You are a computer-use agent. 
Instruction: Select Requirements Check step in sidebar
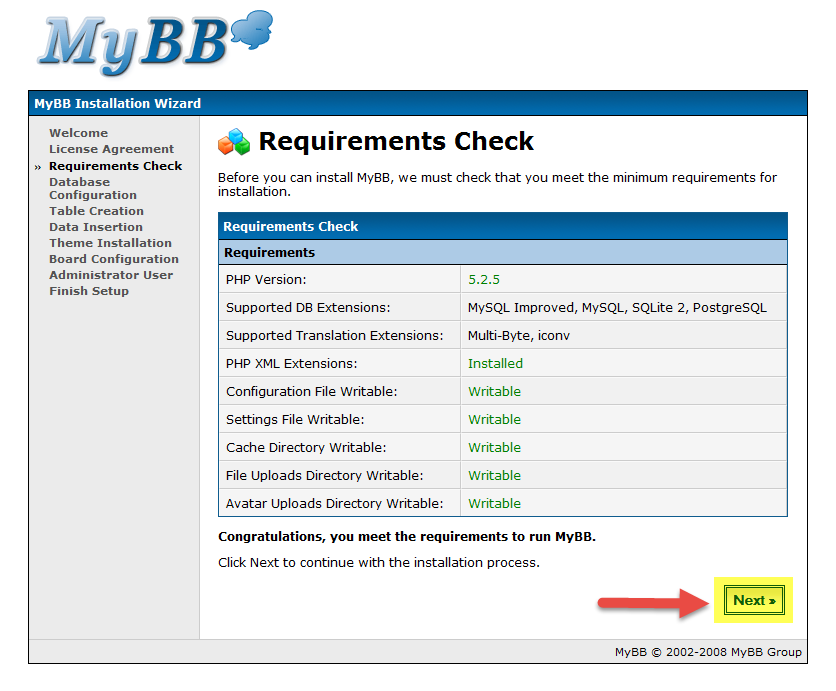coord(115,166)
